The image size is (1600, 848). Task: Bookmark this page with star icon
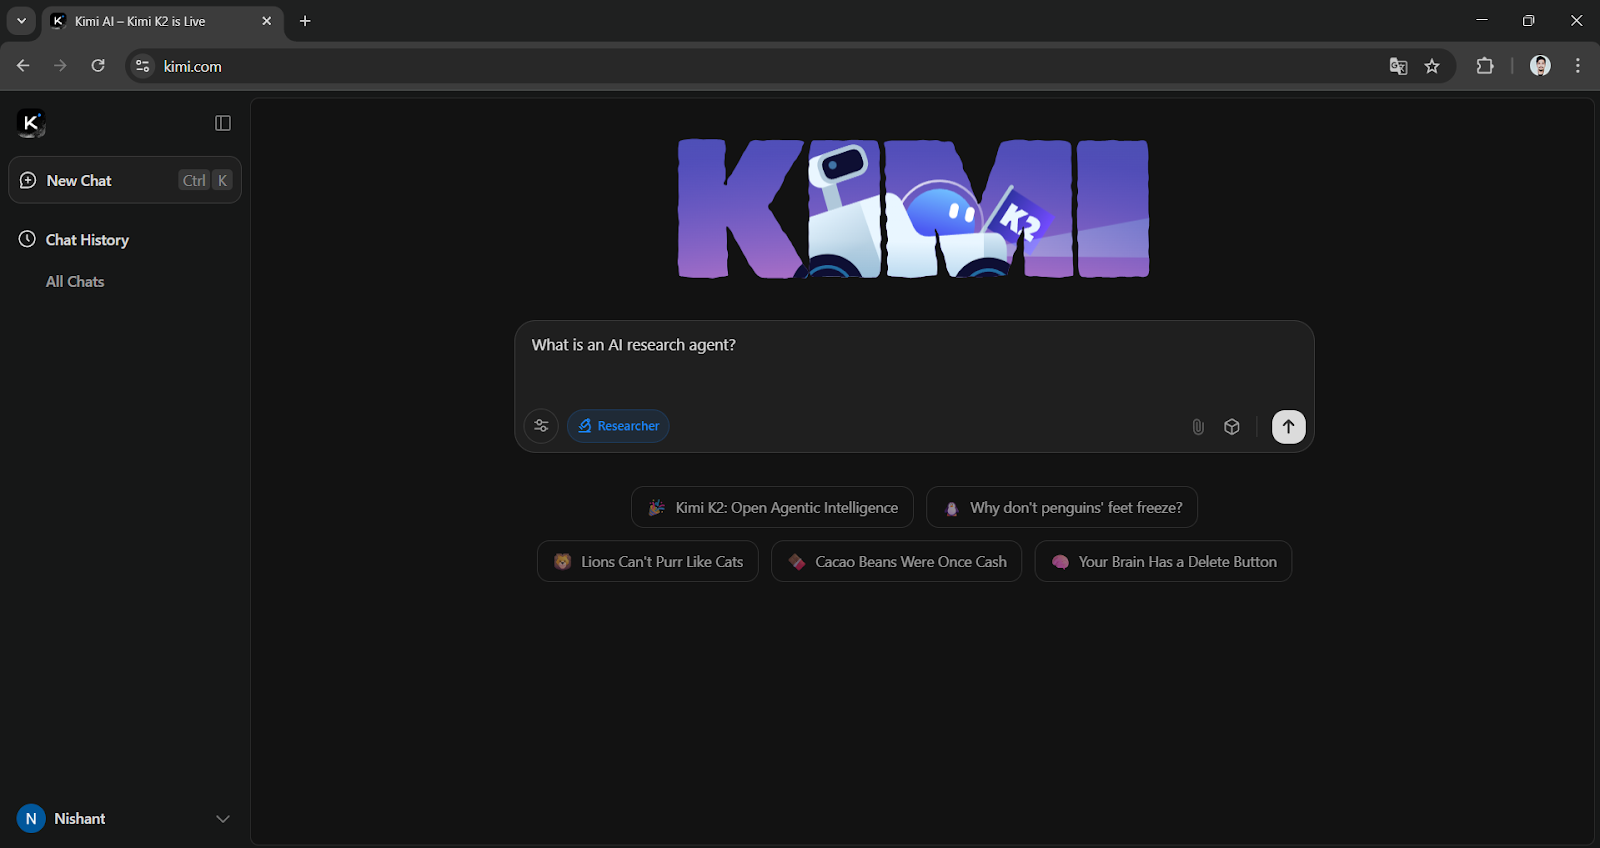(1432, 66)
